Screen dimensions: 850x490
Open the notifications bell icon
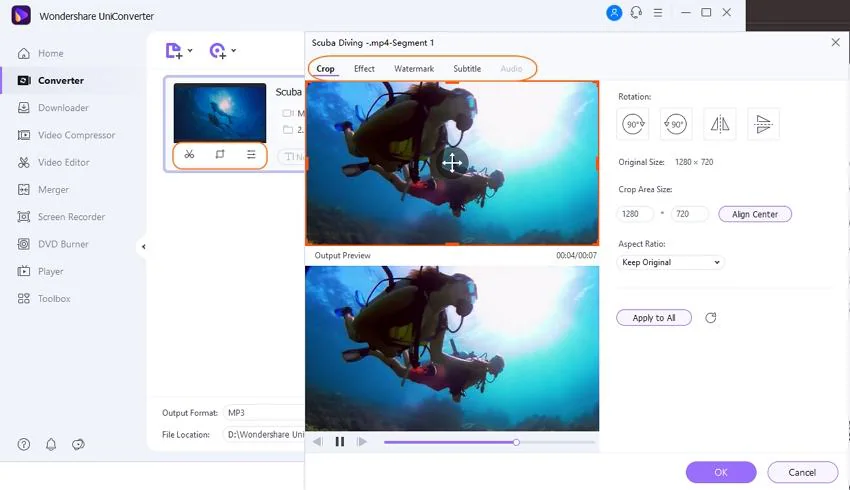51,444
